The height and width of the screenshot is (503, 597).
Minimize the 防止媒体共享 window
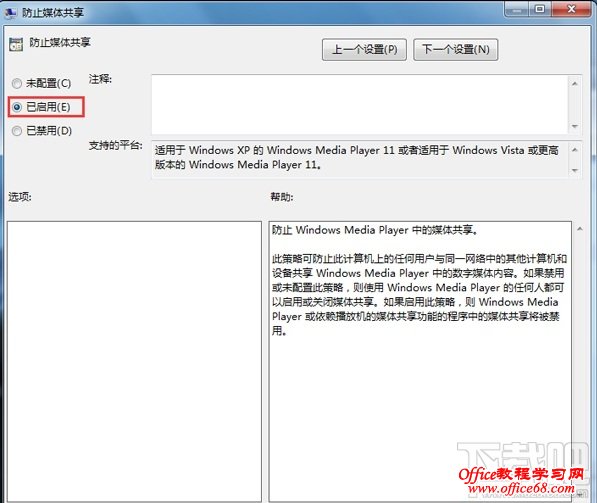(516, 9)
